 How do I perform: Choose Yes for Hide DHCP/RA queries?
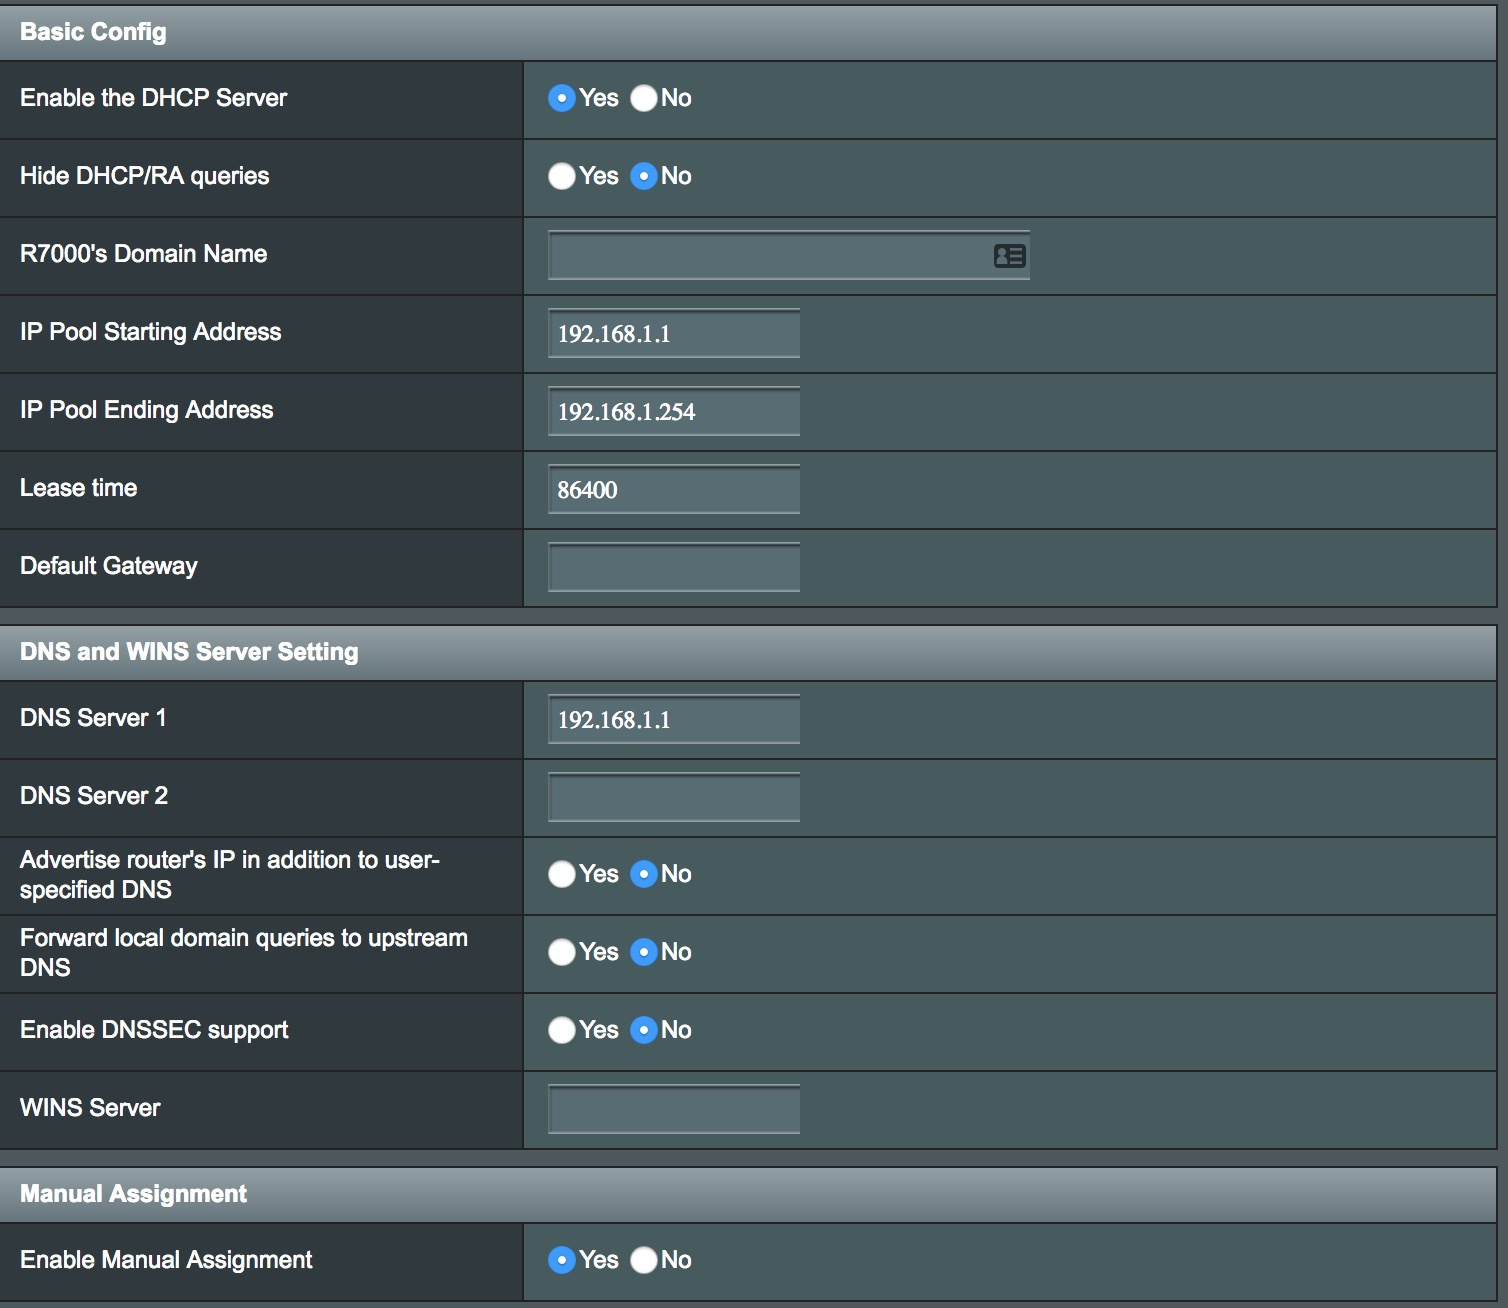pos(562,176)
